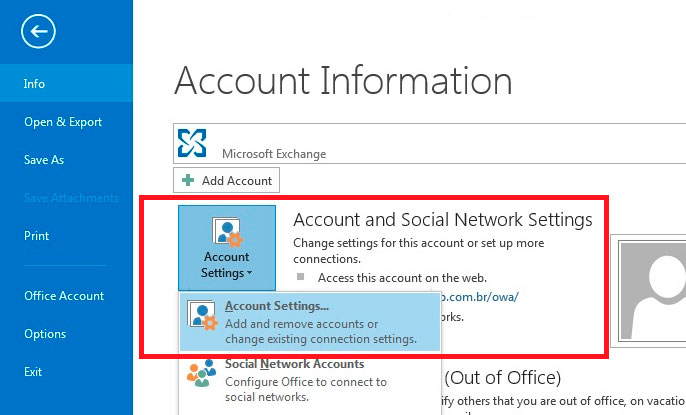
Task: Click the Account Information heading
Action: pyautogui.click(x=343, y=81)
